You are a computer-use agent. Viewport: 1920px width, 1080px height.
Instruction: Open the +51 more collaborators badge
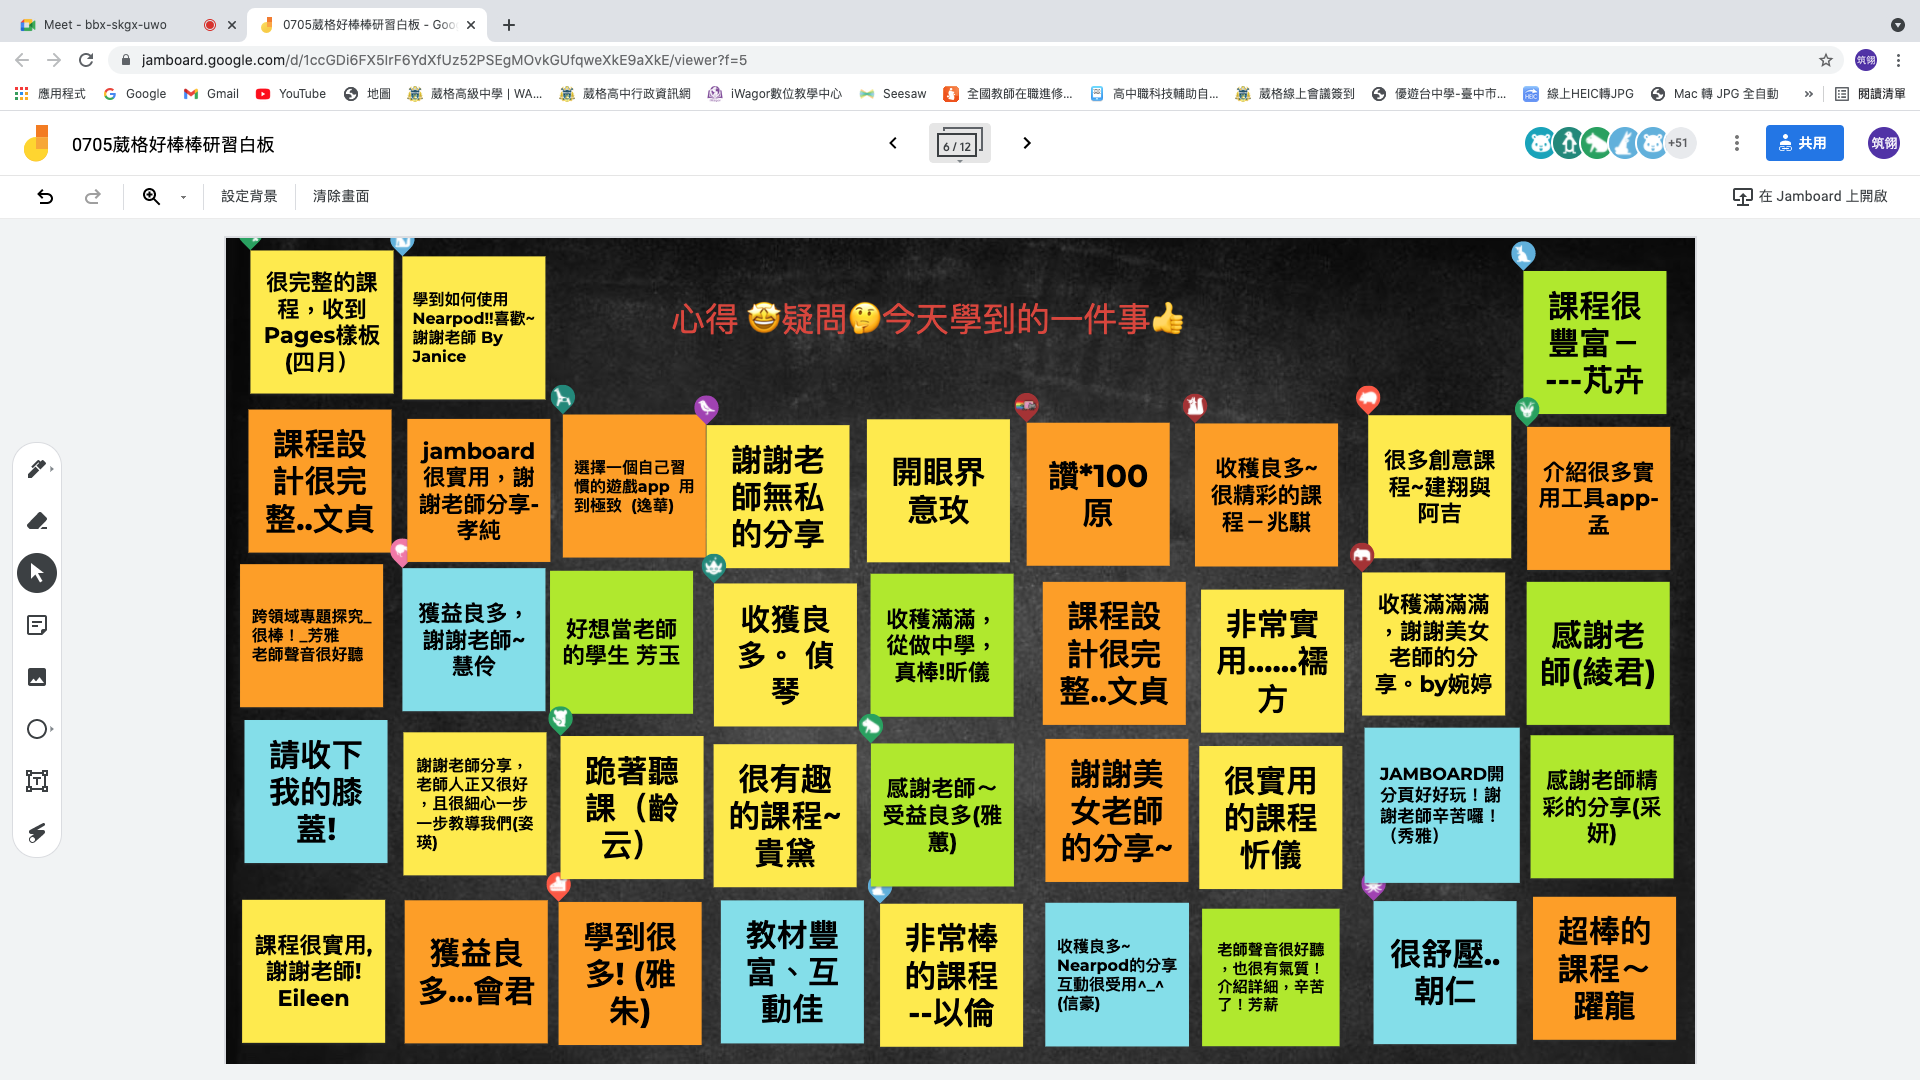pyautogui.click(x=1678, y=143)
